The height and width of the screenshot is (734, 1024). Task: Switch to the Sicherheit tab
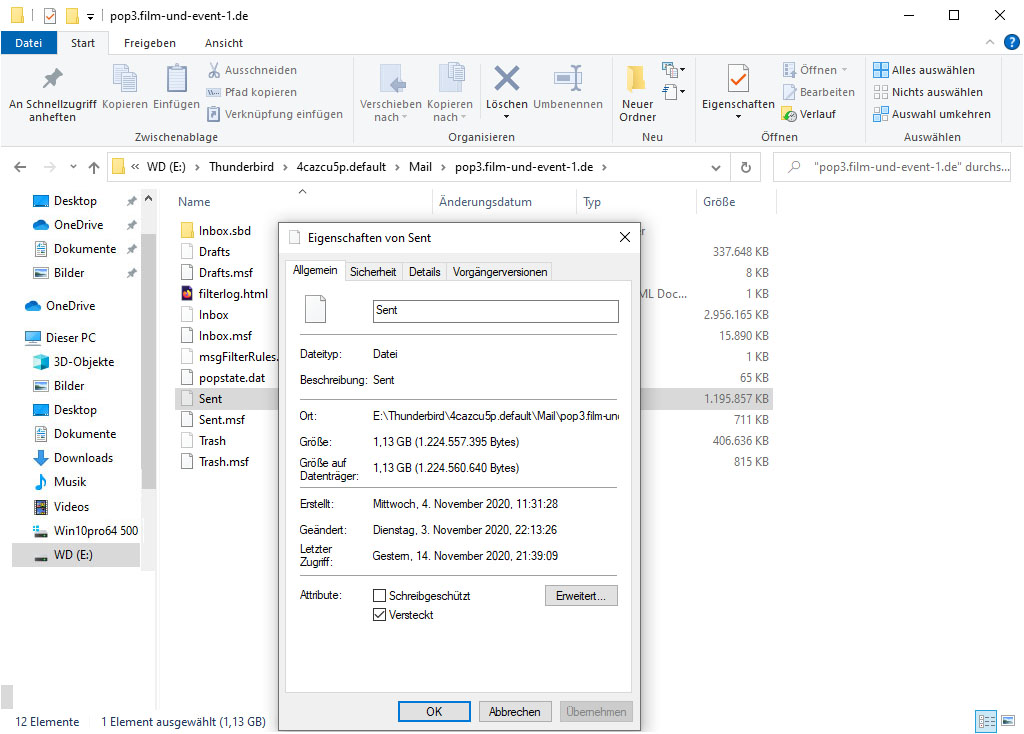pyautogui.click(x=373, y=272)
